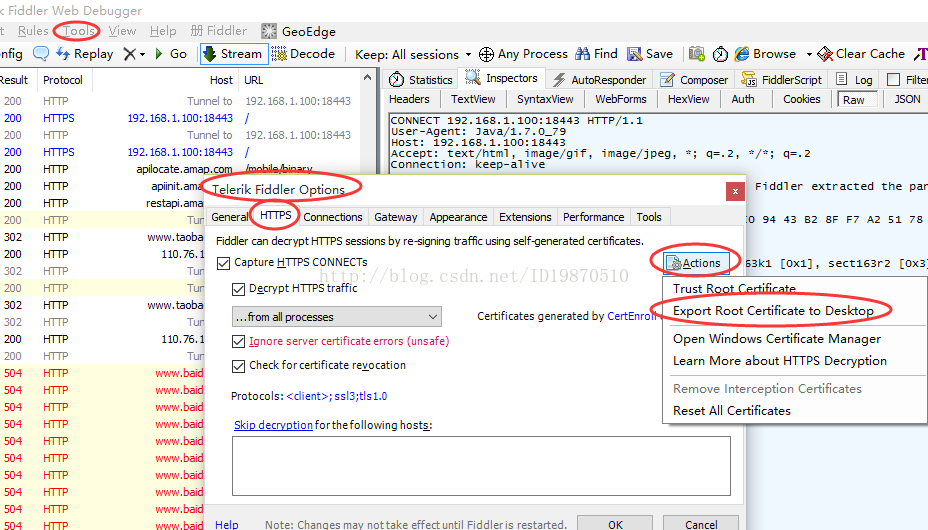Select Export Root Certificate to Desktop

click(773, 311)
